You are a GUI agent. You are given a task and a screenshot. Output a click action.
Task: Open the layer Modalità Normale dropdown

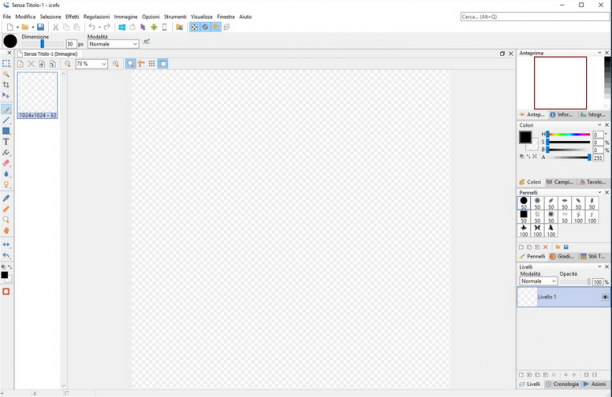[538, 281]
